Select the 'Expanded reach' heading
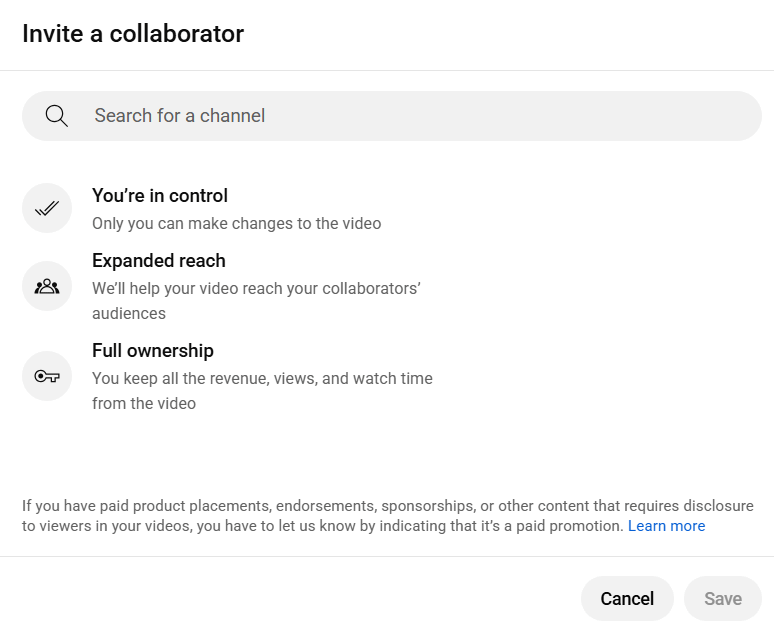This screenshot has height=624, width=774. (158, 261)
